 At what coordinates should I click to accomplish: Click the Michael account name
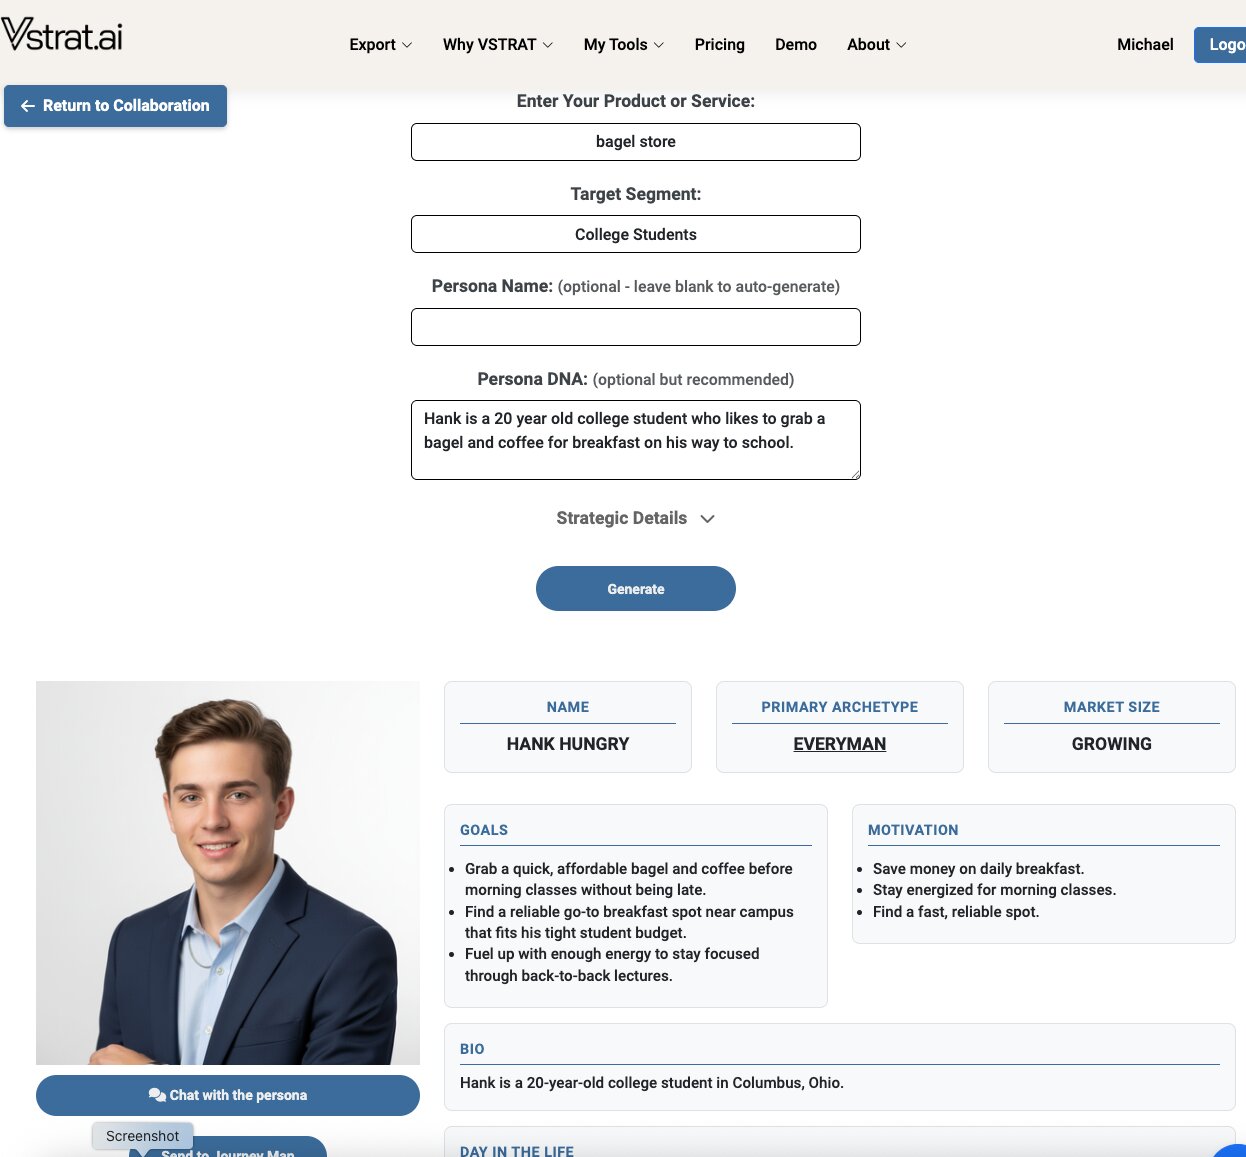[x=1144, y=44]
